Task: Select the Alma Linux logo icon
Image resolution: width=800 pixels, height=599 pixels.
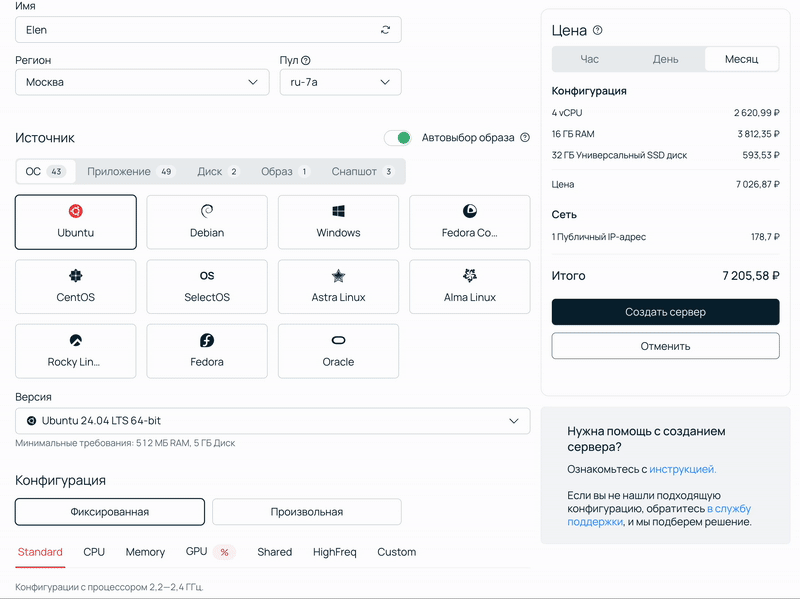Action: [x=469, y=276]
